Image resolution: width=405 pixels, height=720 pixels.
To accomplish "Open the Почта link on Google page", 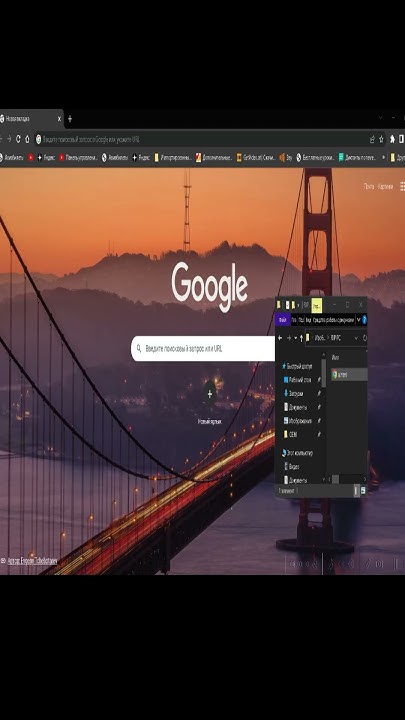I will (369, 186).
